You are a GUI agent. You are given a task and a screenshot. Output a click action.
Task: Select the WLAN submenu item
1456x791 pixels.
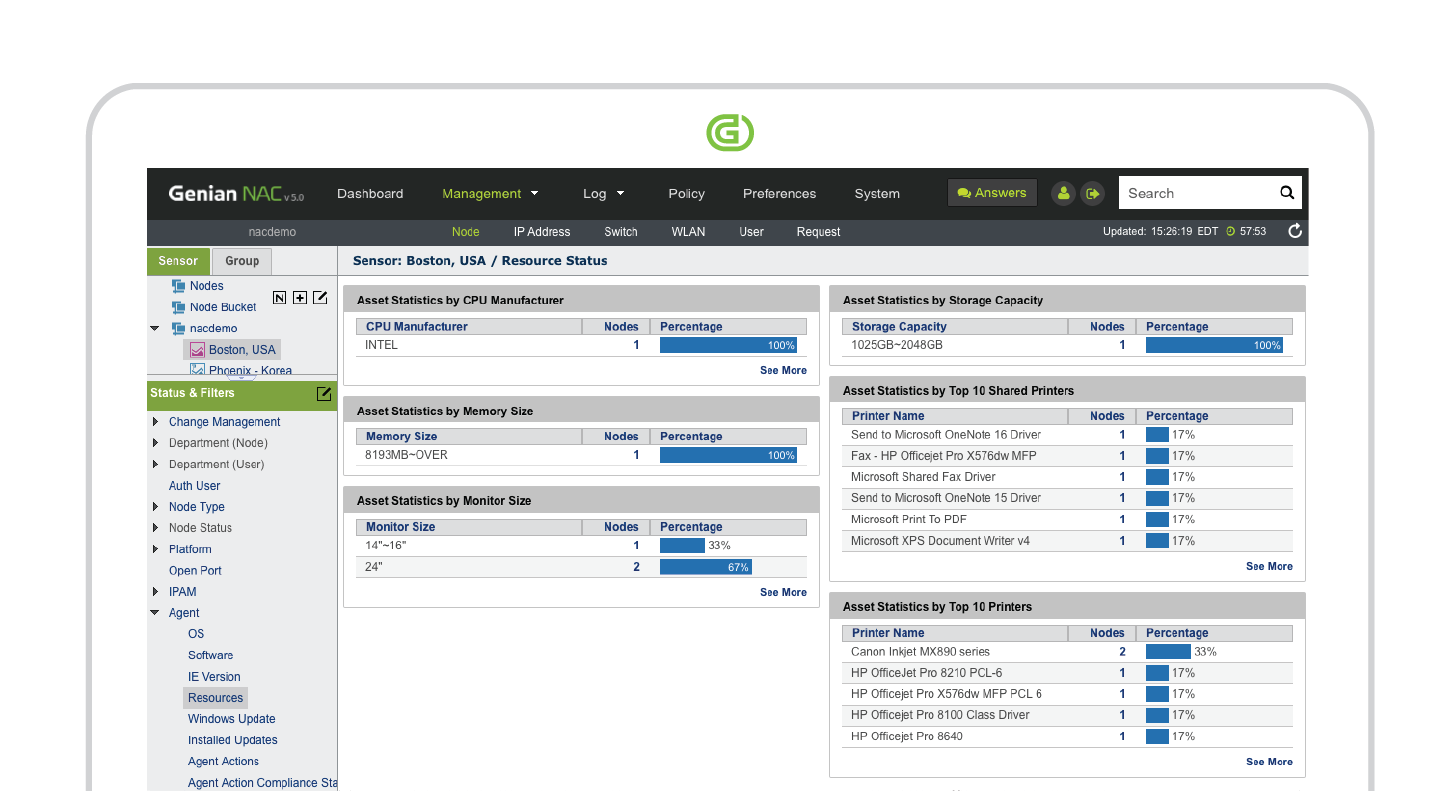pyautogui.click(x=688, y=232)
